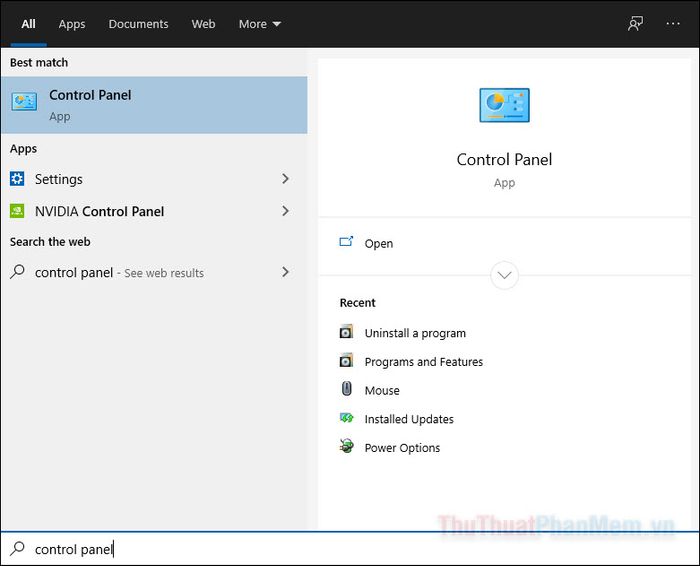Image resolution: width=700 pixels, height=566 pixels.
Task: Click the Power Options icon under Recent
Action: (x=346, y=447)
